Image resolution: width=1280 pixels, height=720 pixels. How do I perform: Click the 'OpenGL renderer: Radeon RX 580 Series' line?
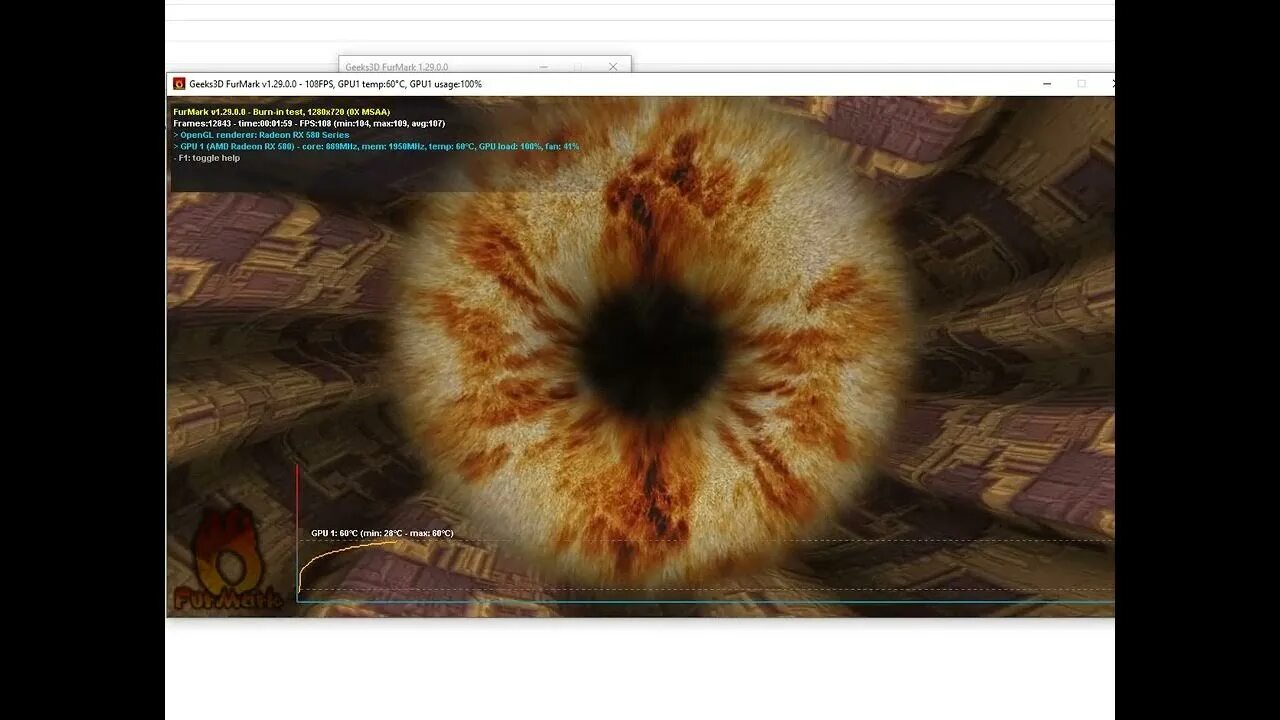click(x=261, y=135)
